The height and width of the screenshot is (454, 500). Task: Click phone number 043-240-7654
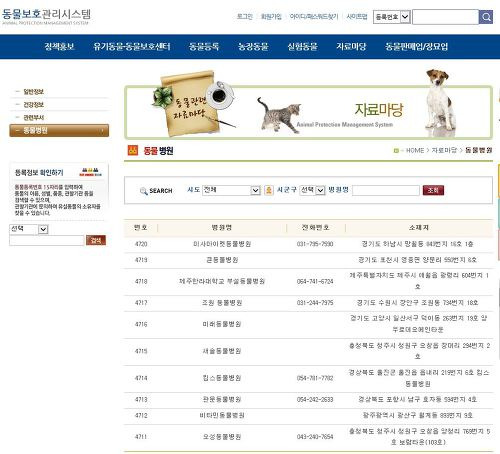tap(315, 437)
